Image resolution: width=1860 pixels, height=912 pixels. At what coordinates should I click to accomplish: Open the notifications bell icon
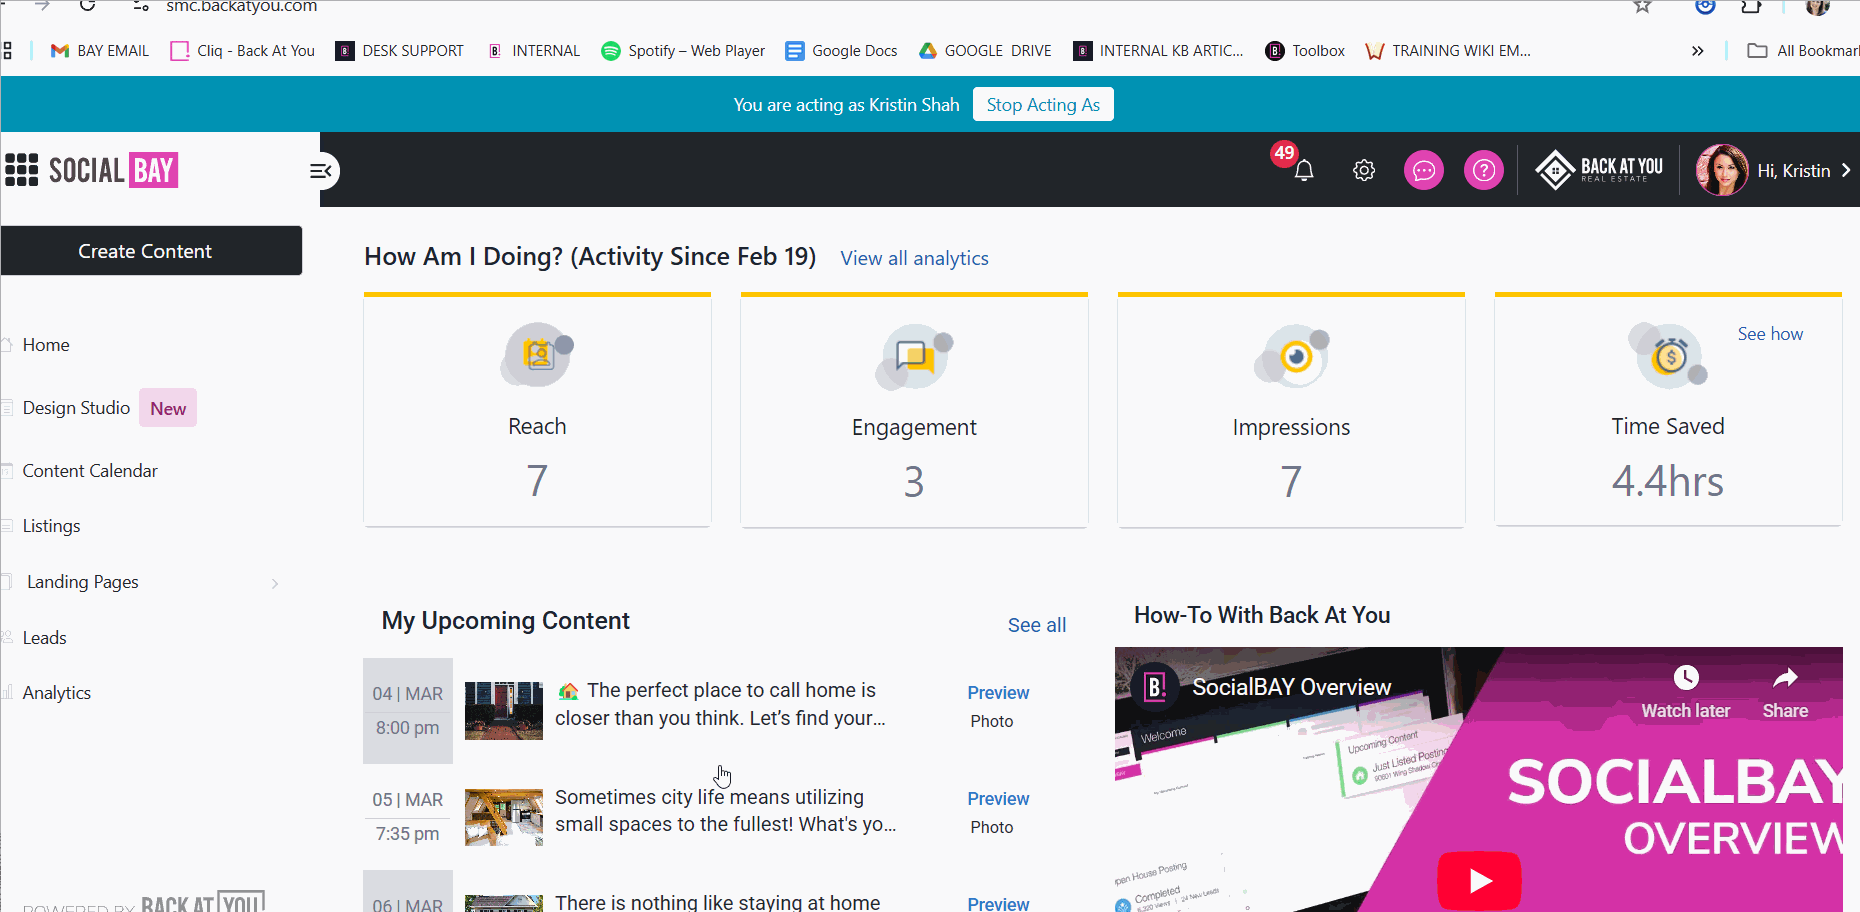coord(1303,170)
